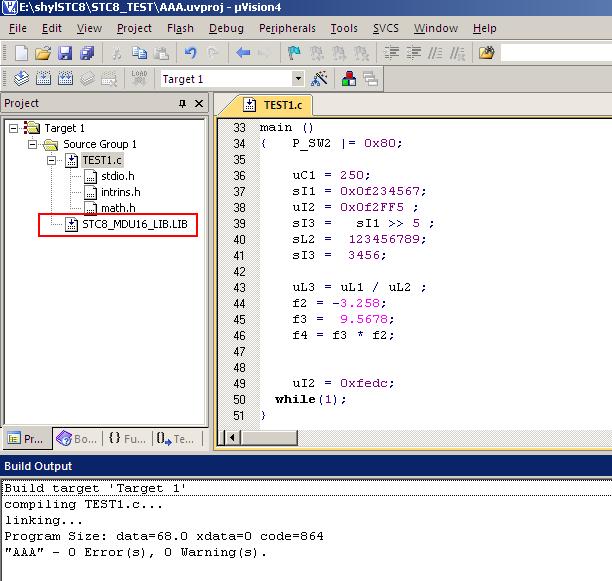Viewport: 612px width, 581px height.
Task: Uncomment selection toolbar icon
Action: click(x=457, y=53)
